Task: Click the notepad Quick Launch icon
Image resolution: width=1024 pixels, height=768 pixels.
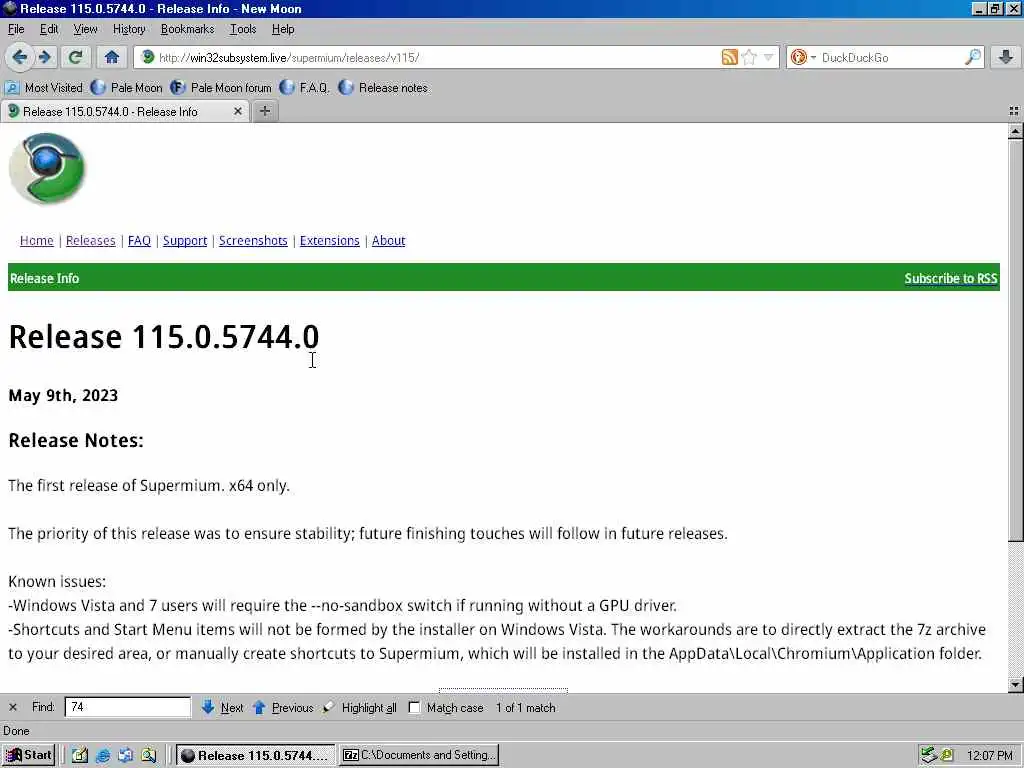Action: [x=80, y=756]
